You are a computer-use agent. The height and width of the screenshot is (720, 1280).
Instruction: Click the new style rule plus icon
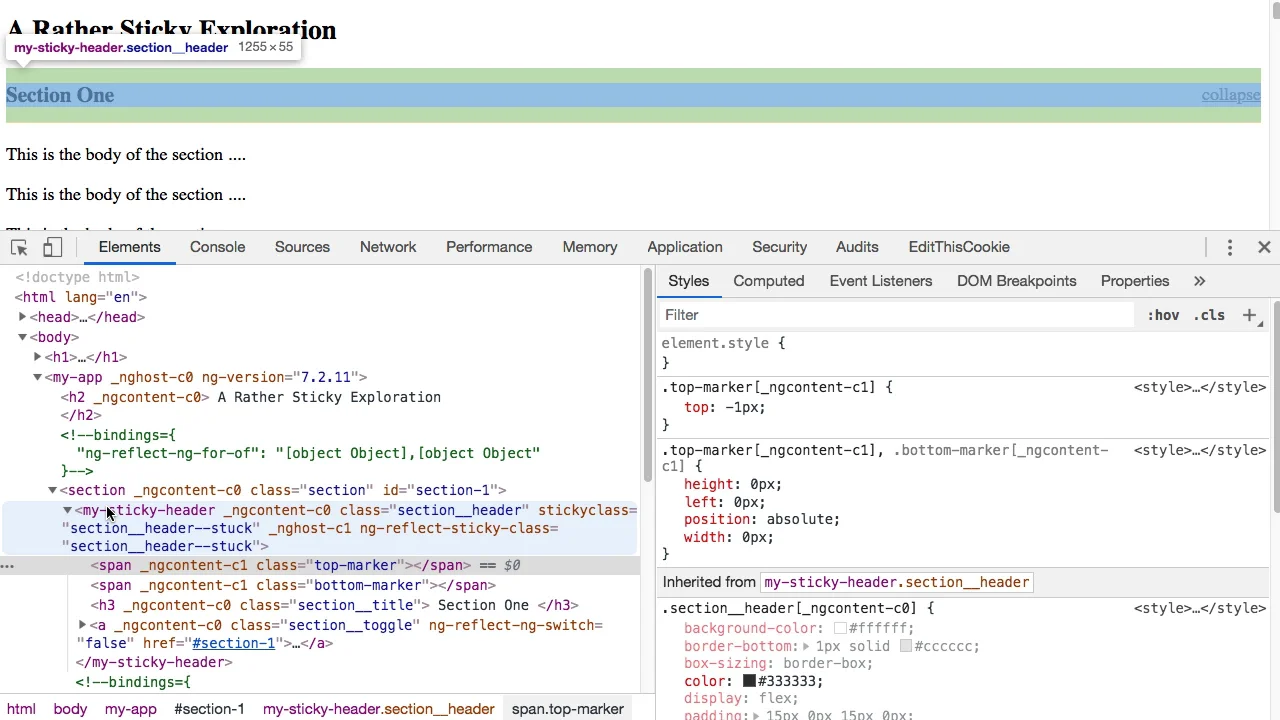1249,315
